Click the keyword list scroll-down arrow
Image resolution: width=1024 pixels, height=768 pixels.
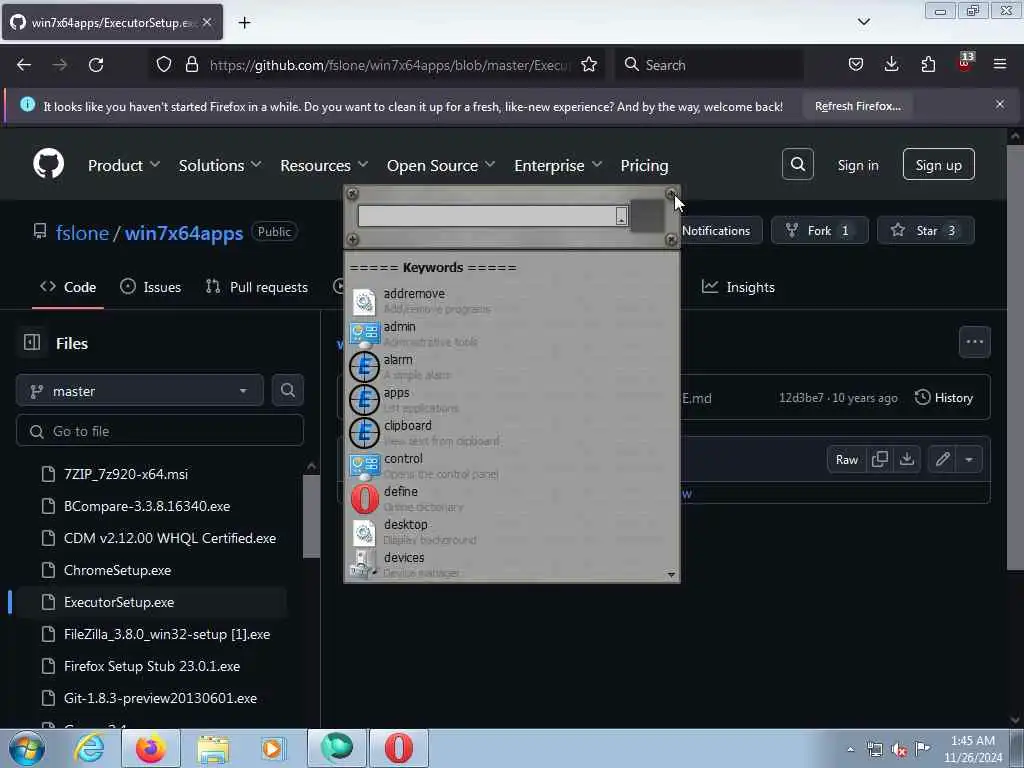671,575
